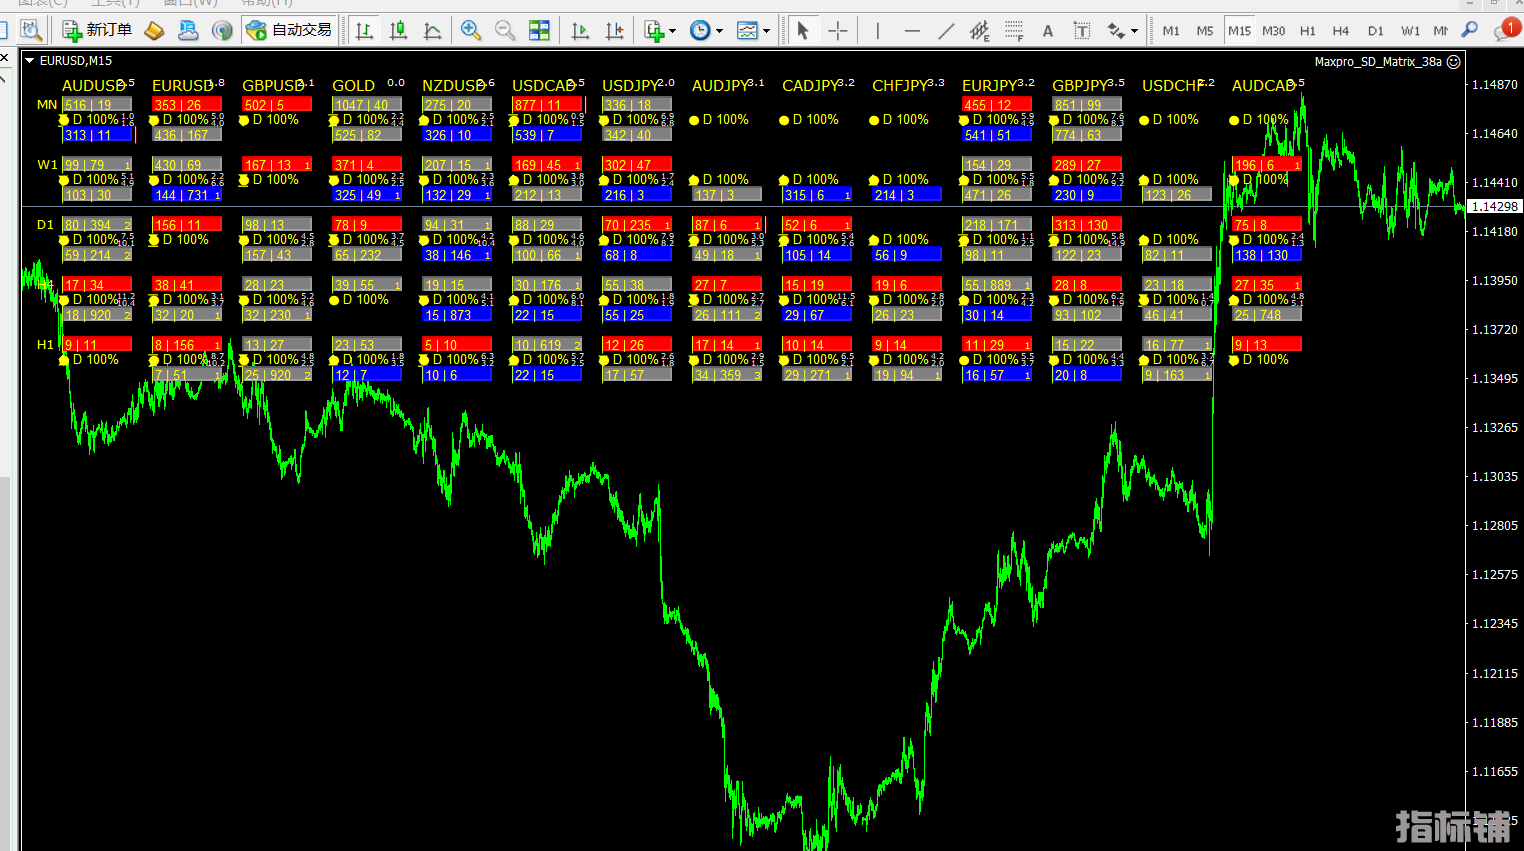This screenshot has width=1524, height=851.
Task: Click the Maxpro_SD_Matrix_38a expert label
Action: (1378, 62)
